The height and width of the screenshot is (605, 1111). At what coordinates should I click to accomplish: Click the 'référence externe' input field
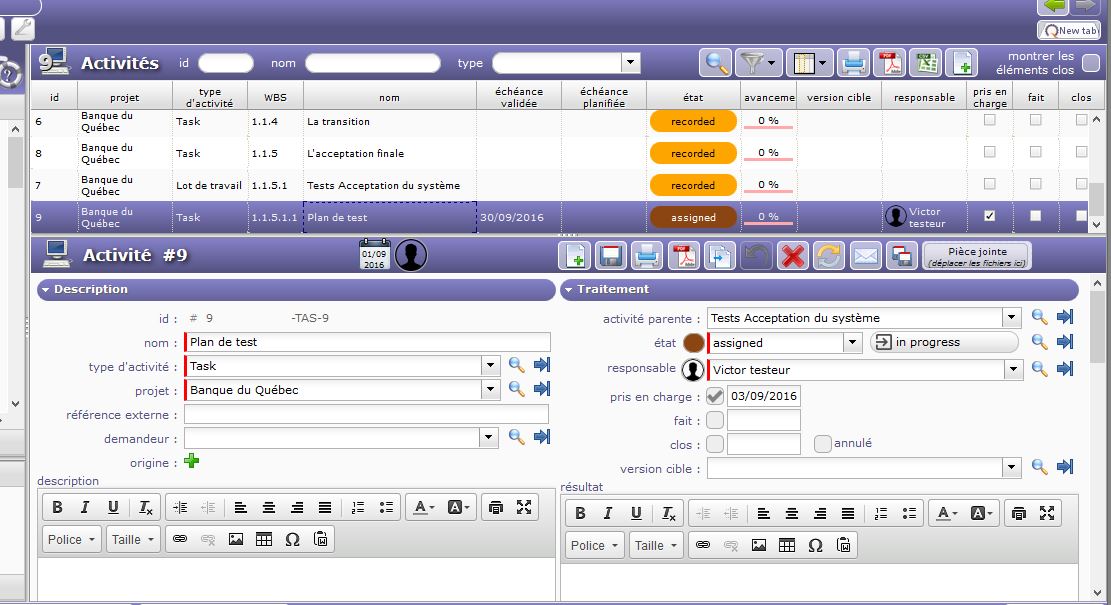tap(366, 414)
